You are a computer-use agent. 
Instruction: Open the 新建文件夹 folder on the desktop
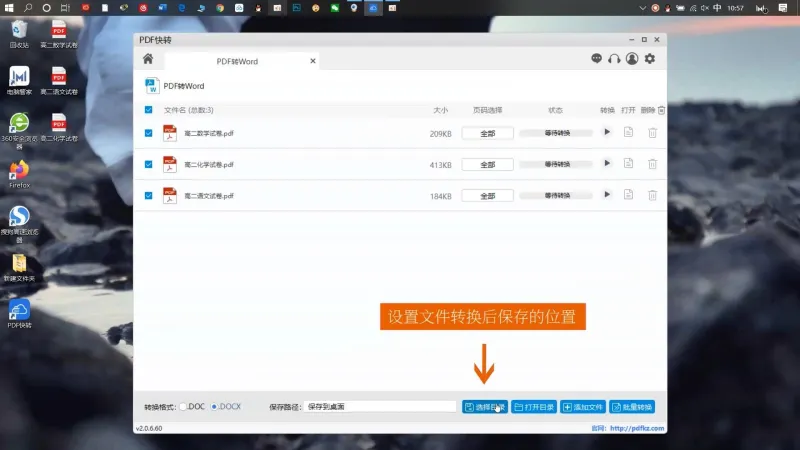(19, 267)
